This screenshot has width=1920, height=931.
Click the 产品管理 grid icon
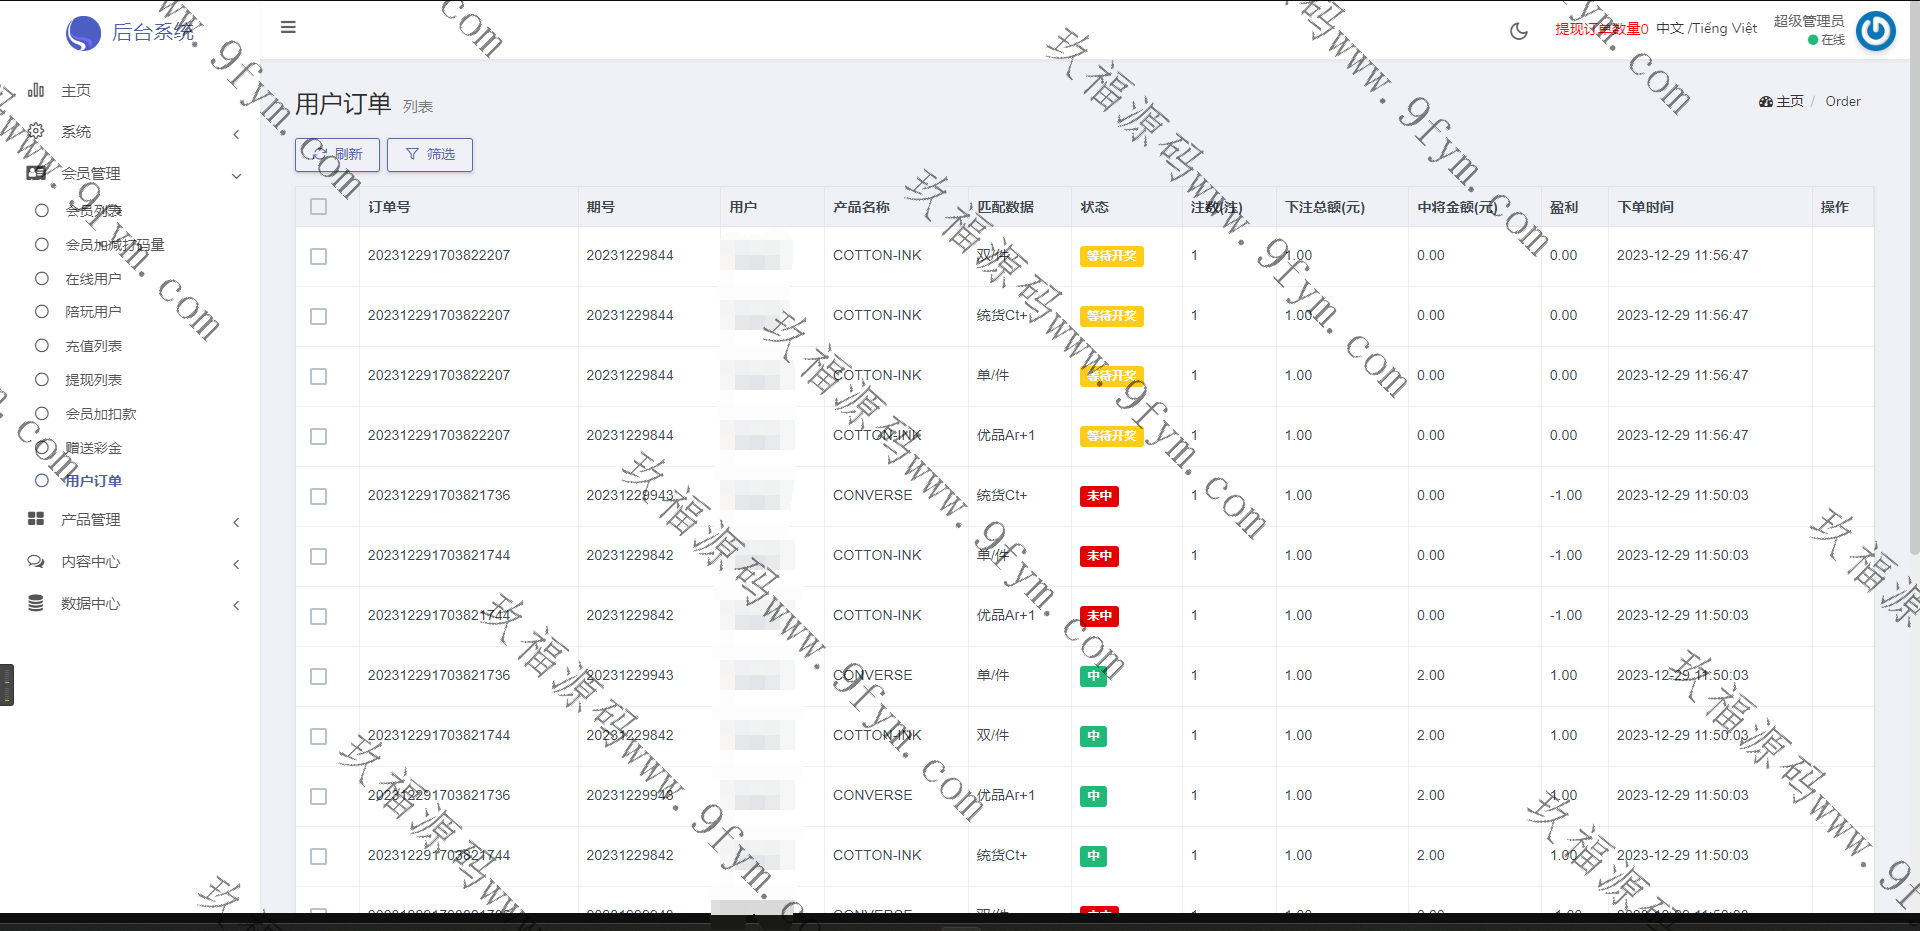click(36, 519)
